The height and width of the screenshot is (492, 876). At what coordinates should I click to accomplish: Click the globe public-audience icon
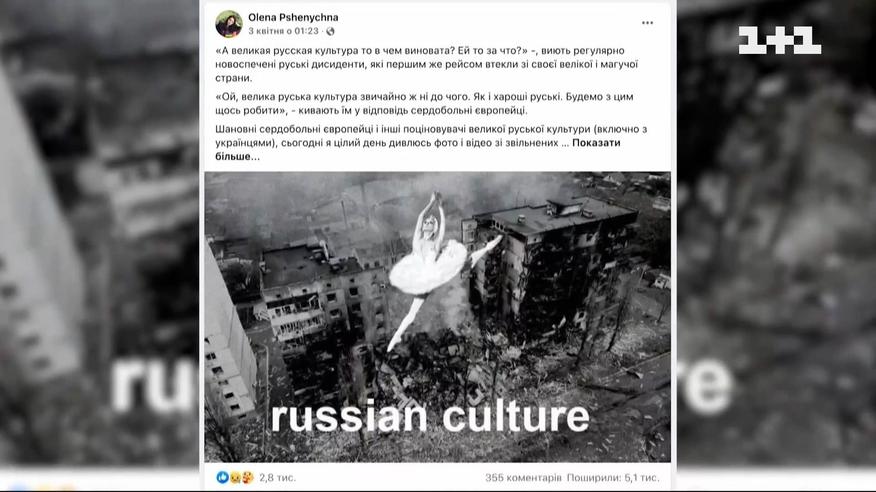click(330, 31)
